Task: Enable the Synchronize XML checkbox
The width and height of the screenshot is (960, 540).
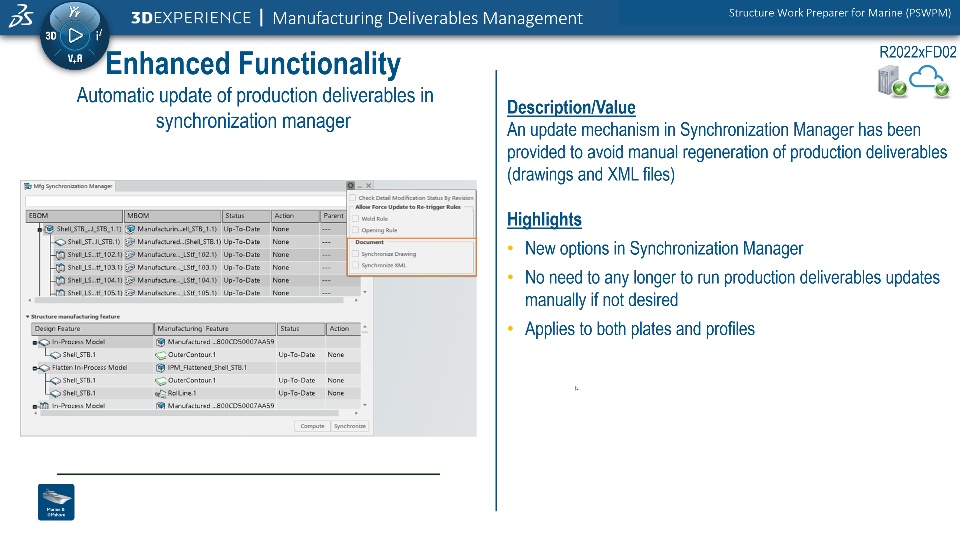Action: [355, 265]
